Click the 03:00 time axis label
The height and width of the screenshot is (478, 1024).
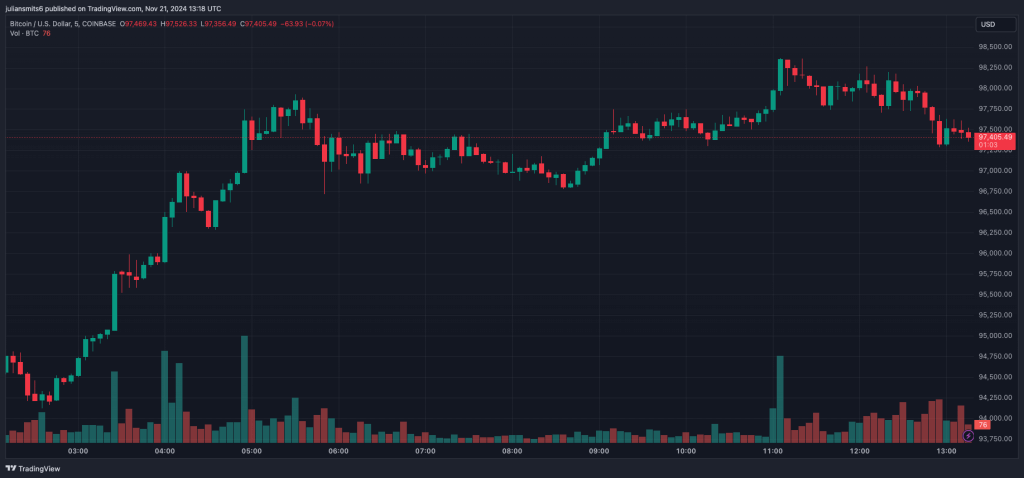[x=78, y=451]
